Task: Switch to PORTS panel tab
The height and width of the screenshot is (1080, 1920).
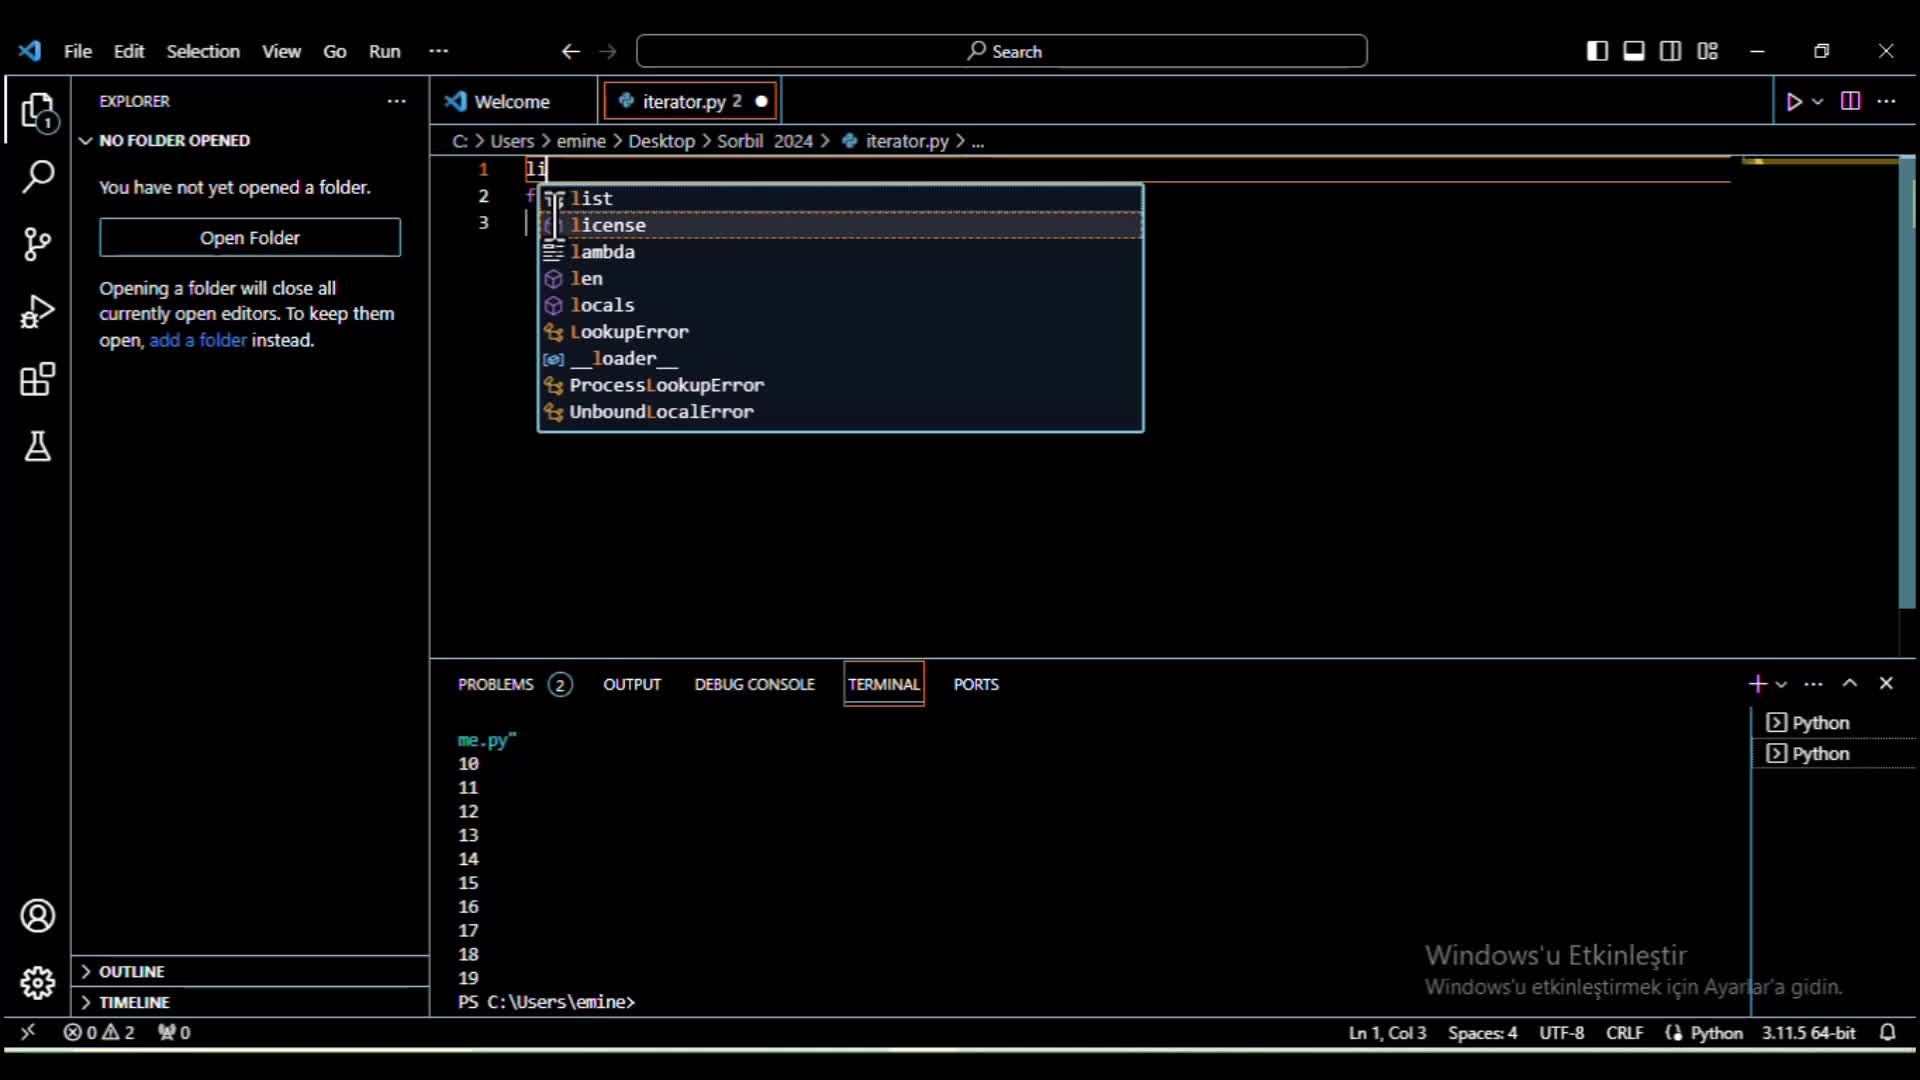Action: click(x=976, y=684)
